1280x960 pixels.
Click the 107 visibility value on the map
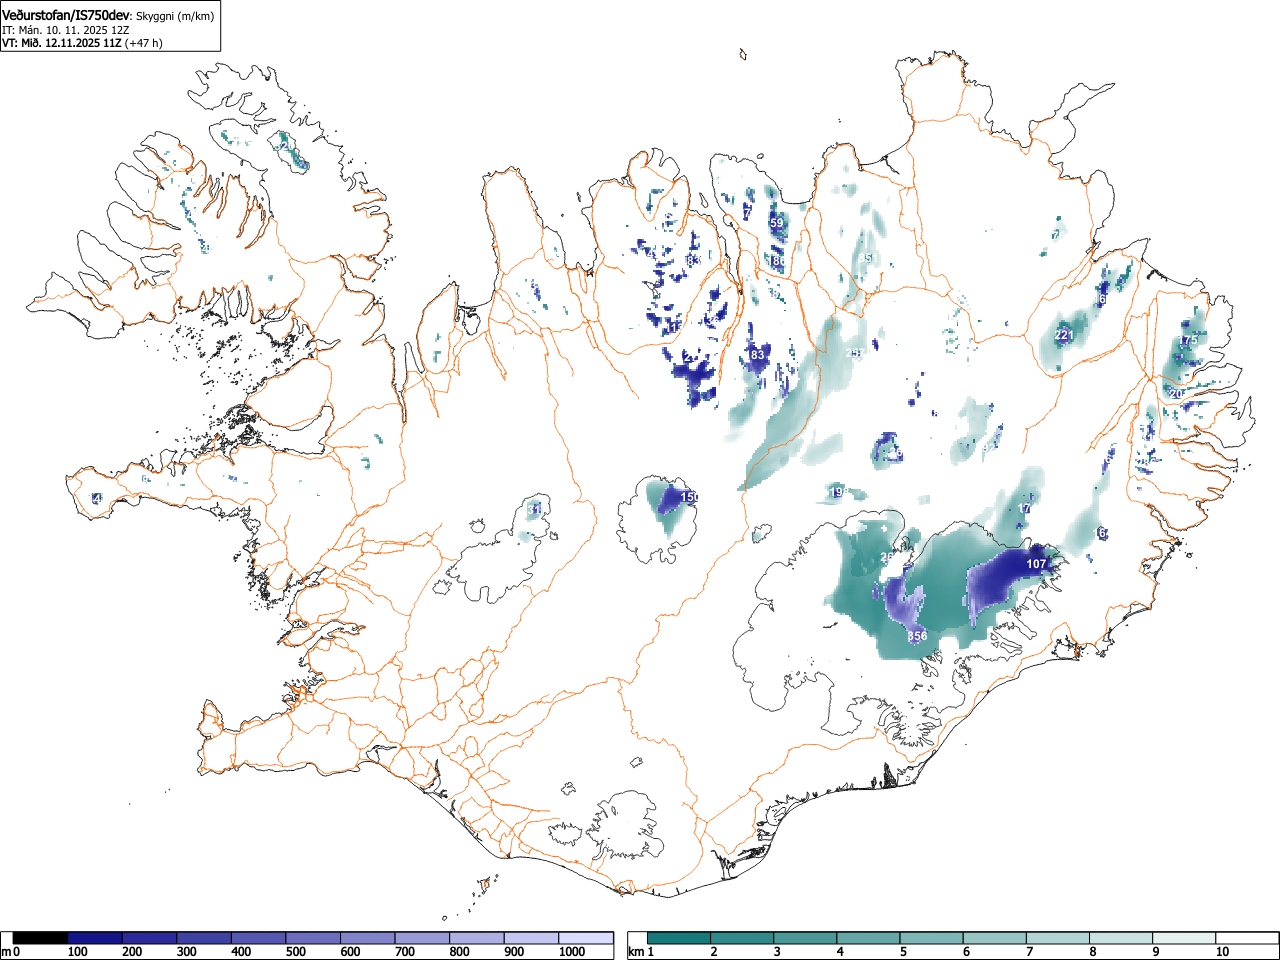click(x=1036, y=564)
